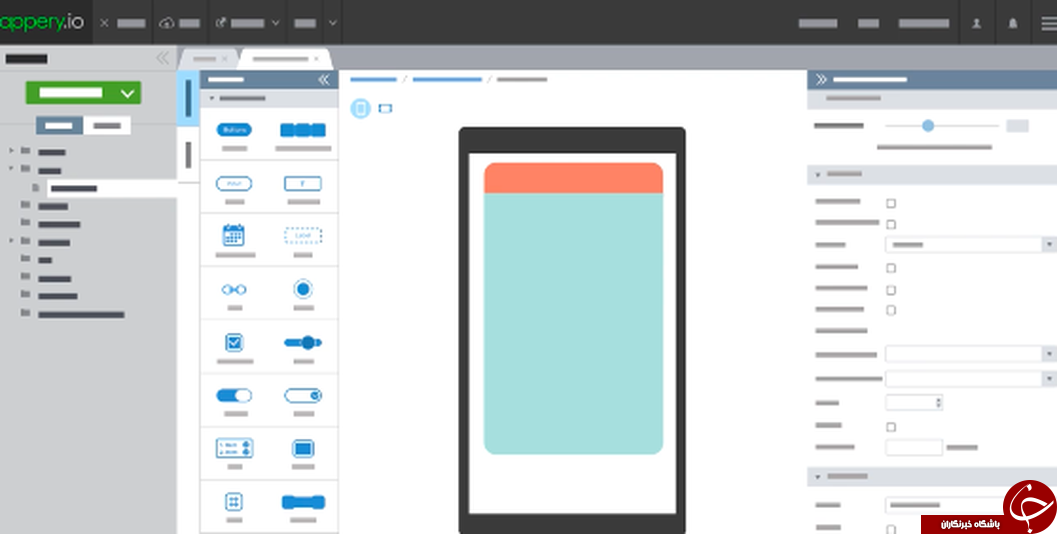Open the last chevron dropdown in the left toolbar group

pyautogui.click(x=332, y=23)
